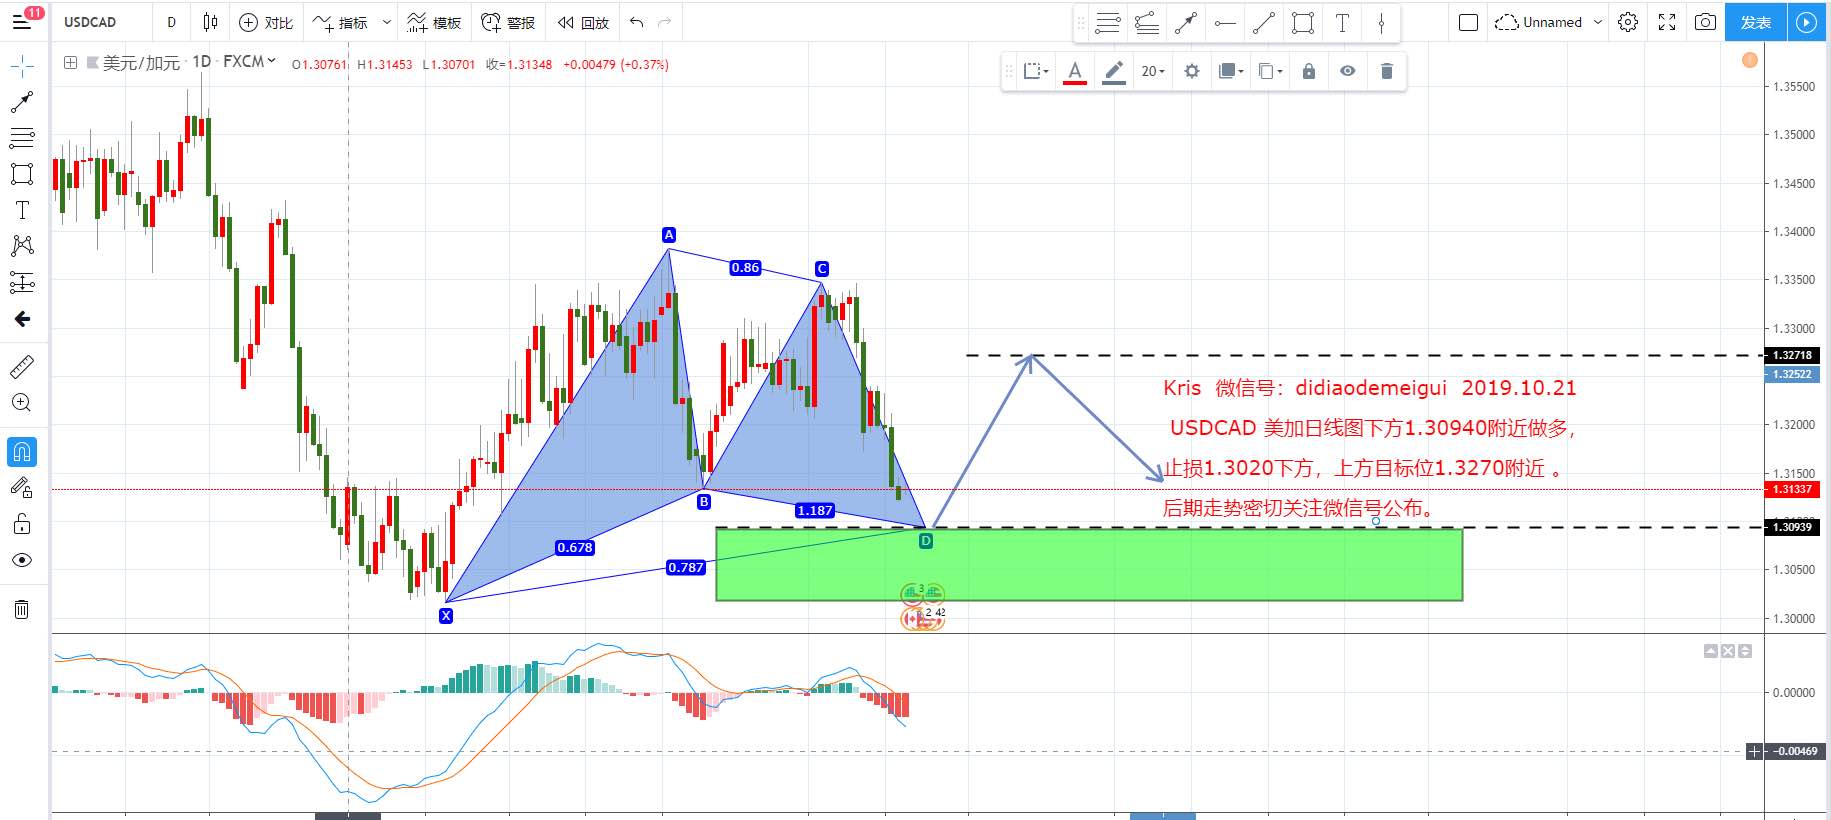Select the rectangle tool in favorites toolbar
The image size is (1831, 820).
click(x=1303, y=23)
